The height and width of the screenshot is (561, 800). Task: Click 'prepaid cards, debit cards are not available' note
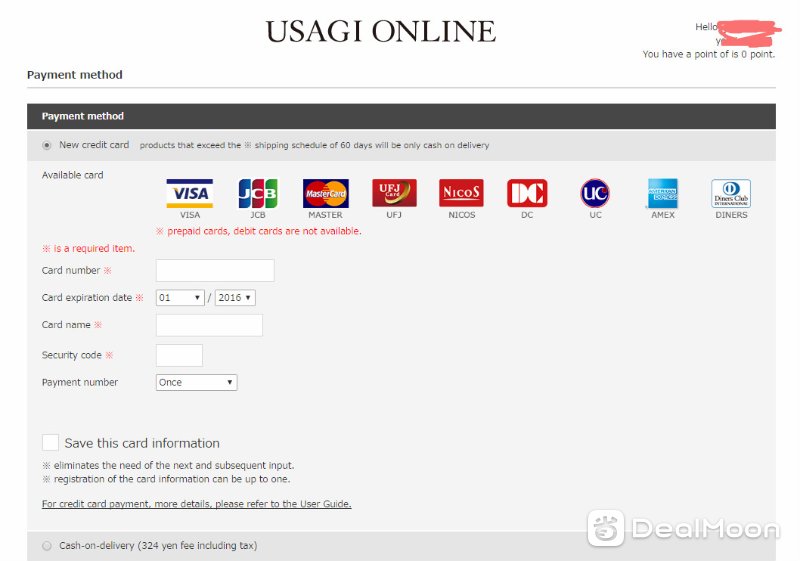coord(259,231)
